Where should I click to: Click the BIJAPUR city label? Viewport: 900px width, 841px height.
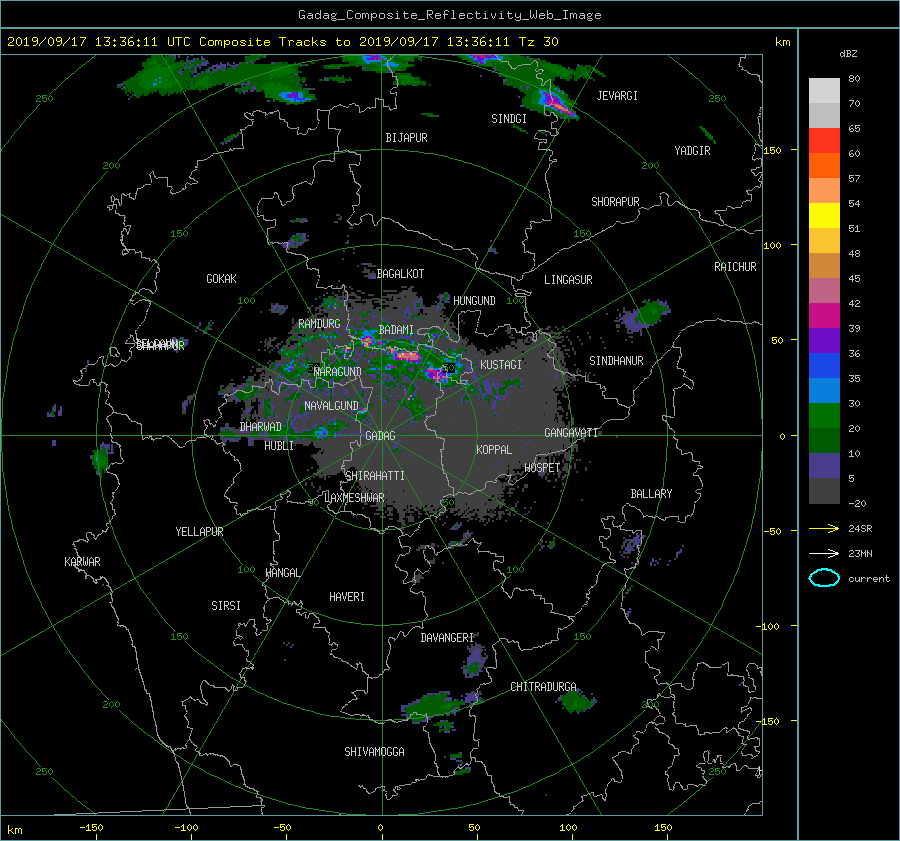pos(406,138)
